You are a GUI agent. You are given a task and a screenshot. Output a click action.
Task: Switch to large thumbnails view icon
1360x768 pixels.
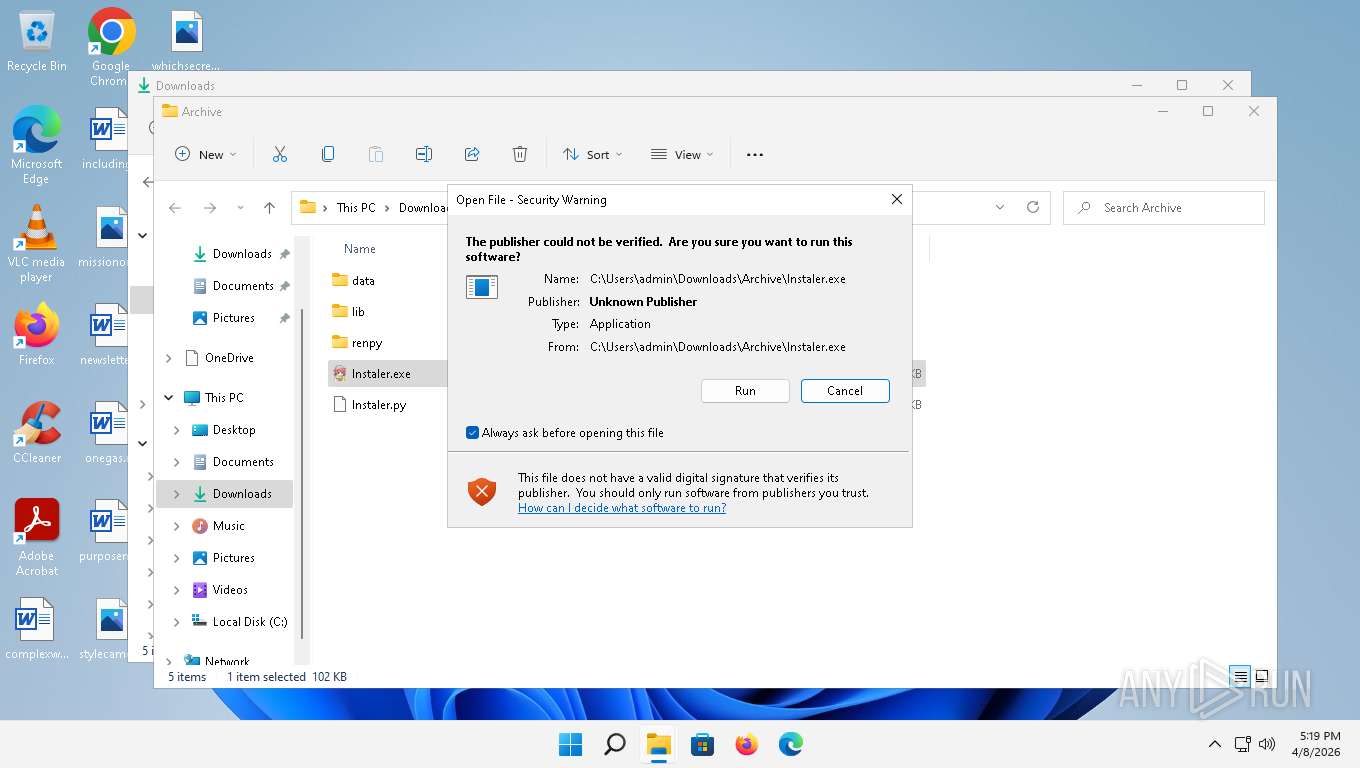click(1262, 676)
